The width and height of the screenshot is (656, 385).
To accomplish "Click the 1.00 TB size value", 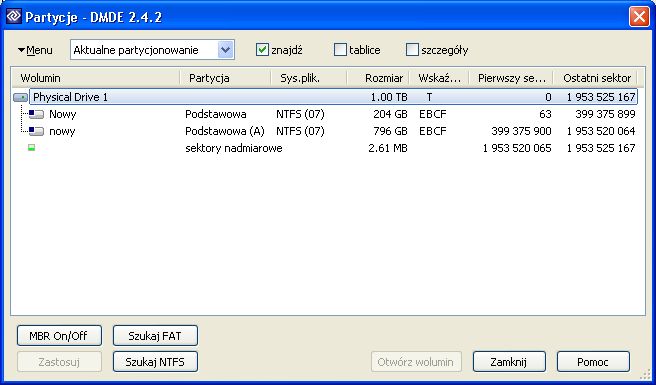I will [389, 97].
